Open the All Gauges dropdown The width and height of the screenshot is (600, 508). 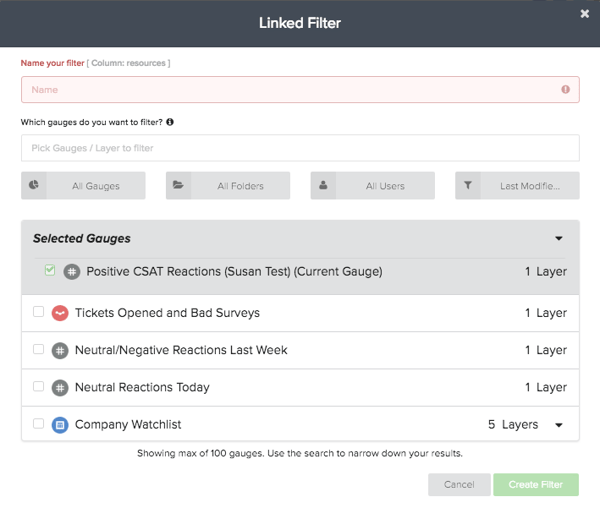click(x=83, y=186)
